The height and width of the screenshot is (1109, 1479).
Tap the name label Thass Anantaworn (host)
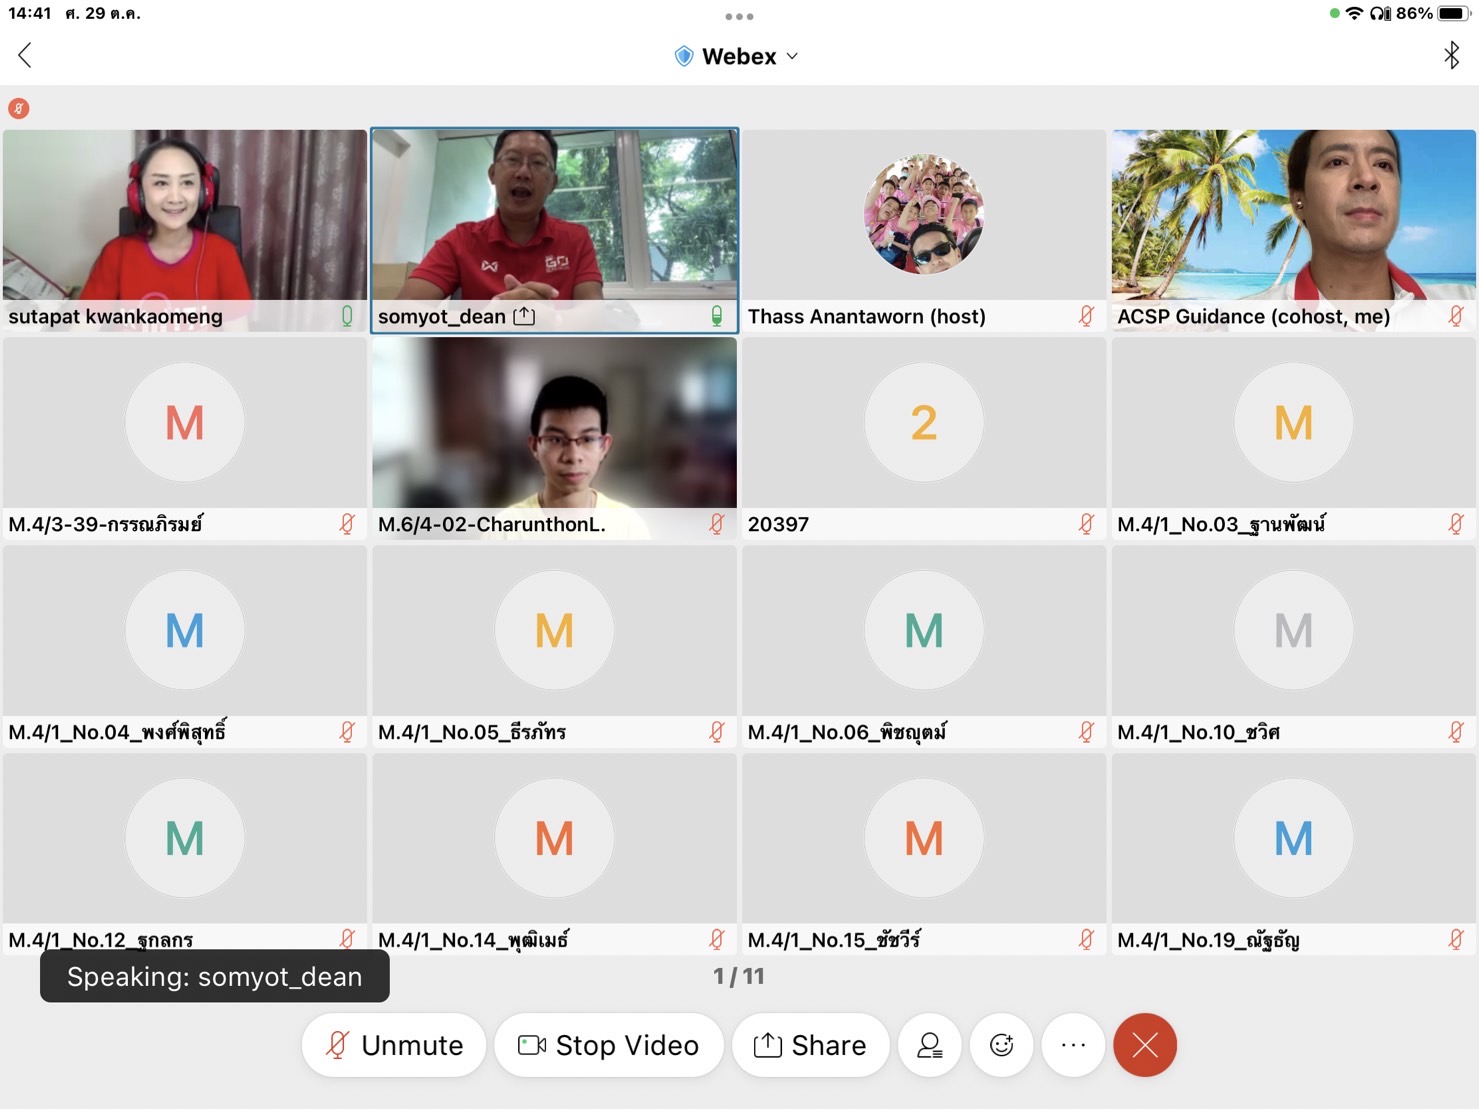coord(867,316)
